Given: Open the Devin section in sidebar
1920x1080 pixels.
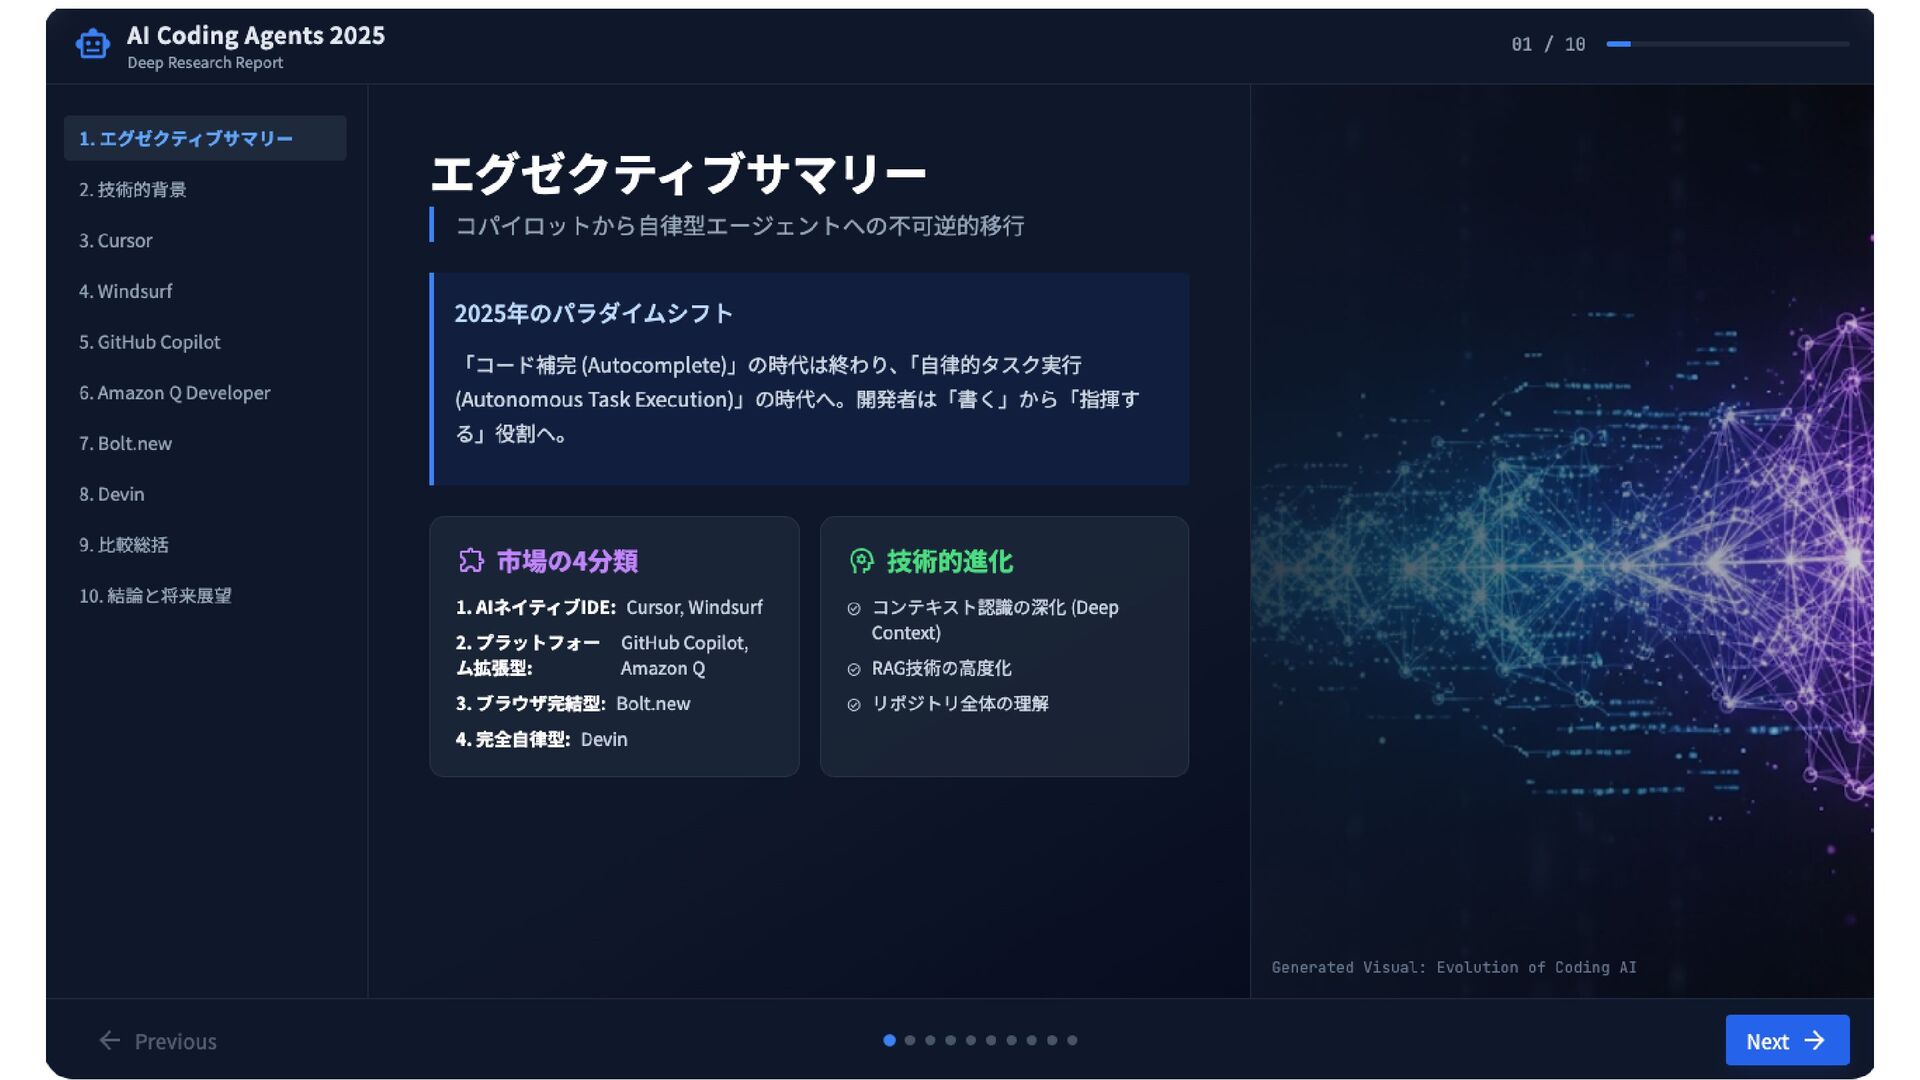Looking at the screenshot, I should 112,495.
